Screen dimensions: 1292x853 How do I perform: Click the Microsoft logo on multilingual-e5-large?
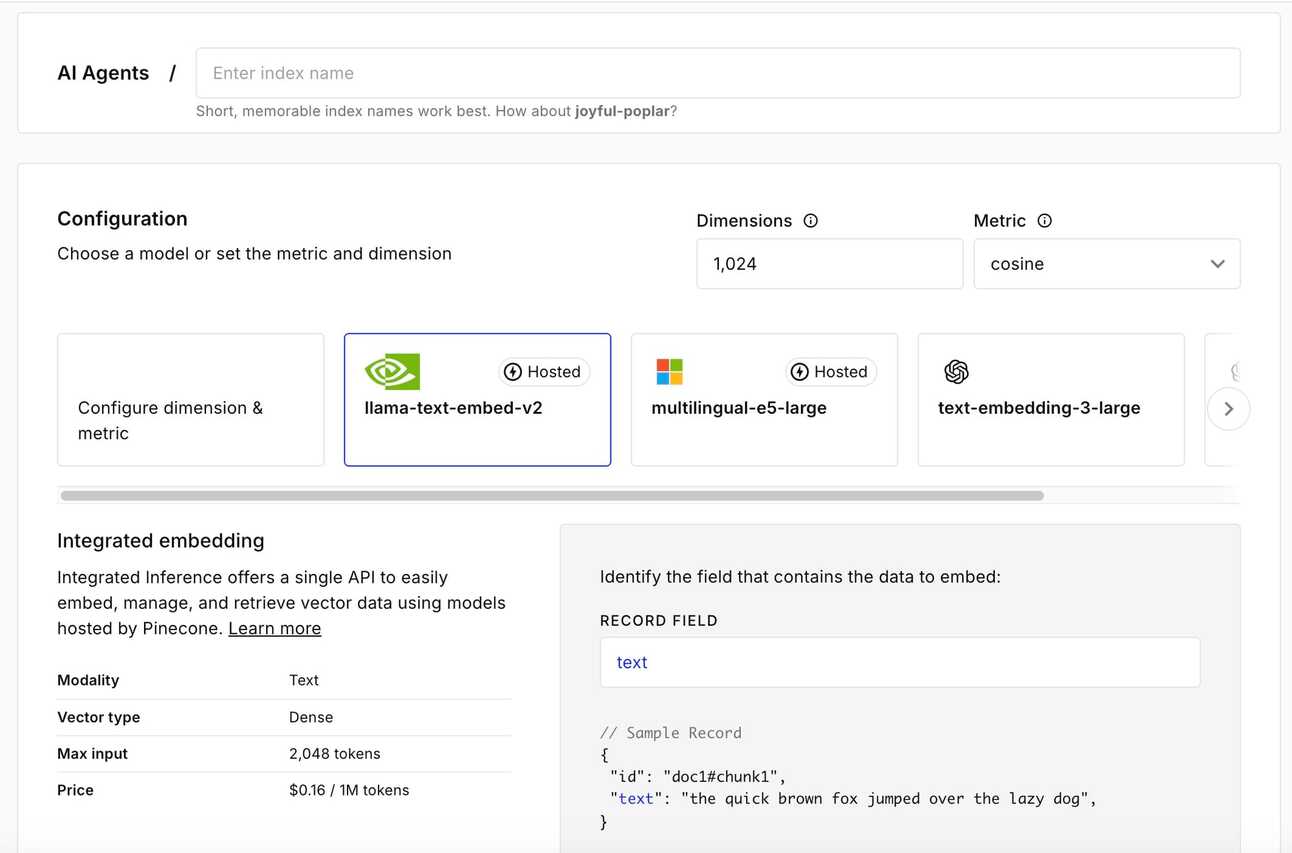pos(669,372)
